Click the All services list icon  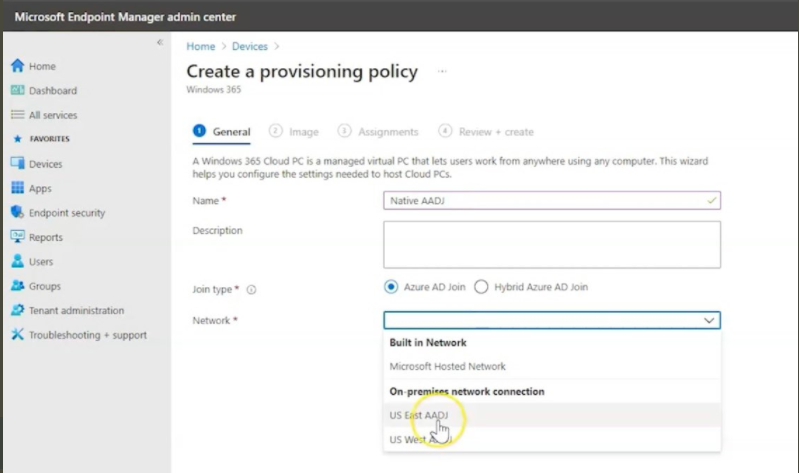click(x=17, y=115)
